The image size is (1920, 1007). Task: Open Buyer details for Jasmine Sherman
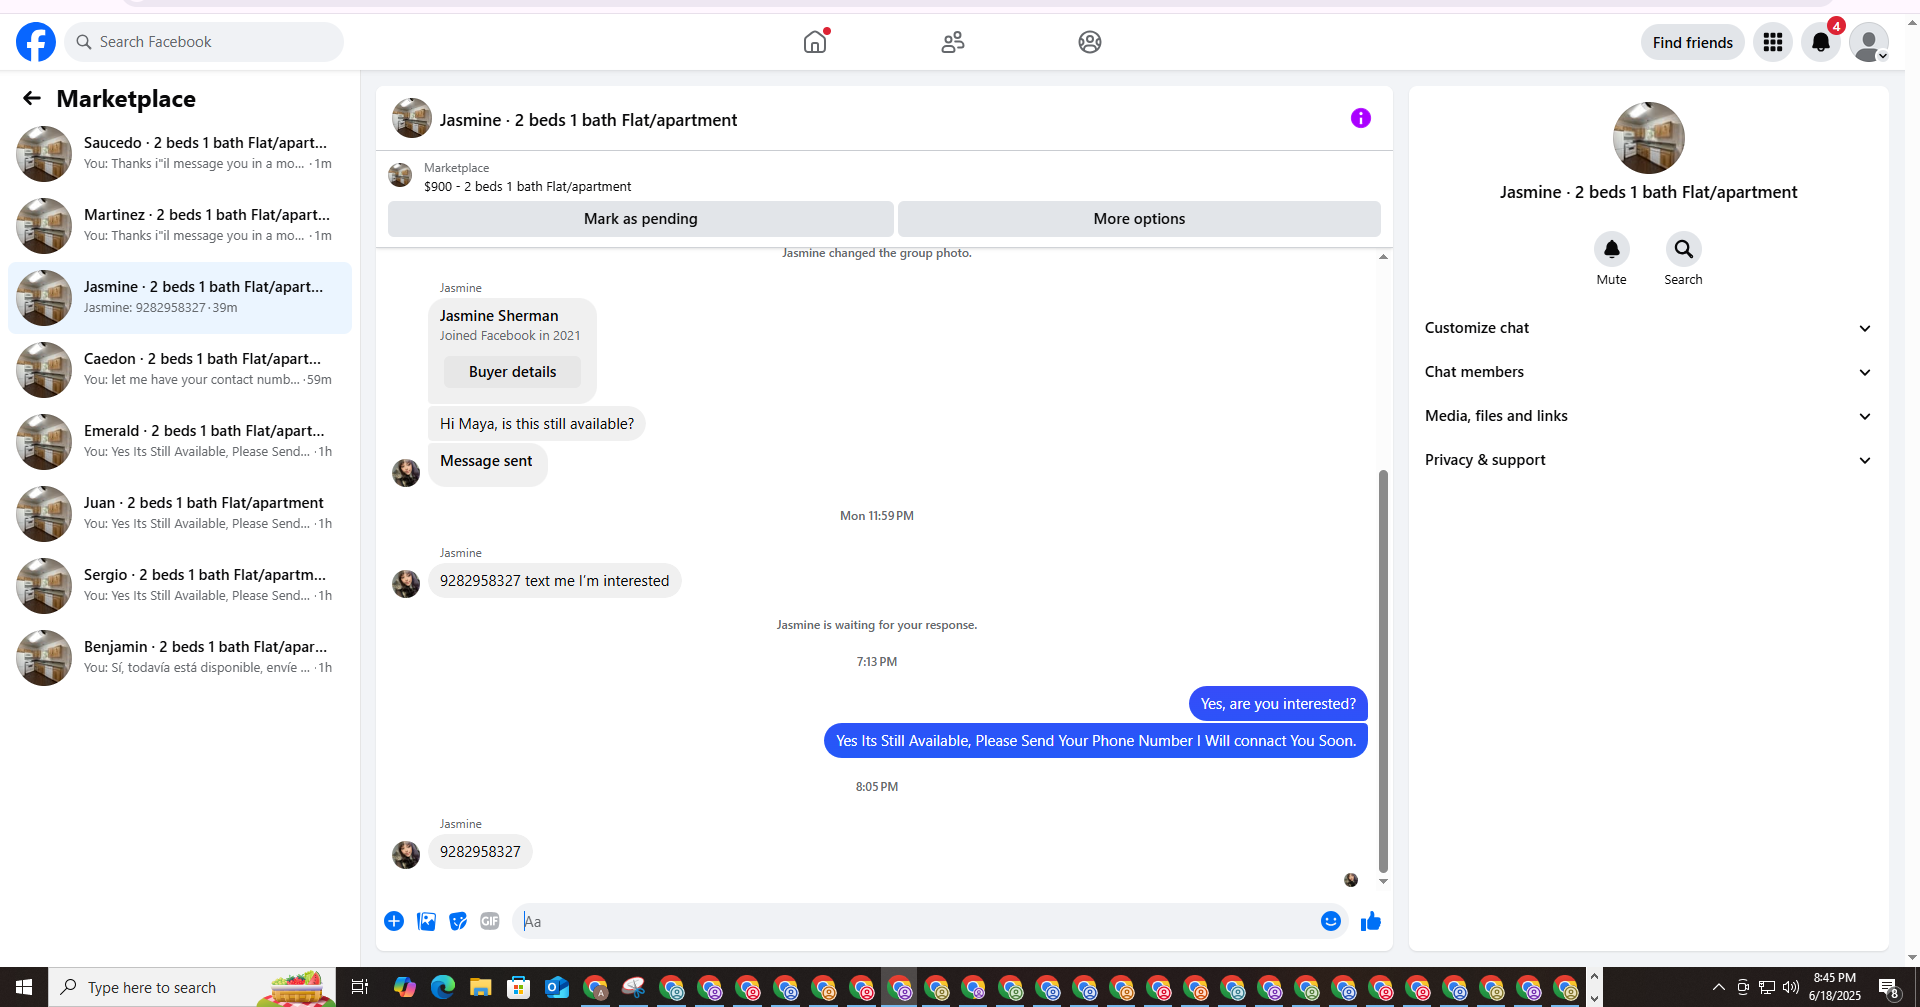pyautogui.click(x=512, y=372)
